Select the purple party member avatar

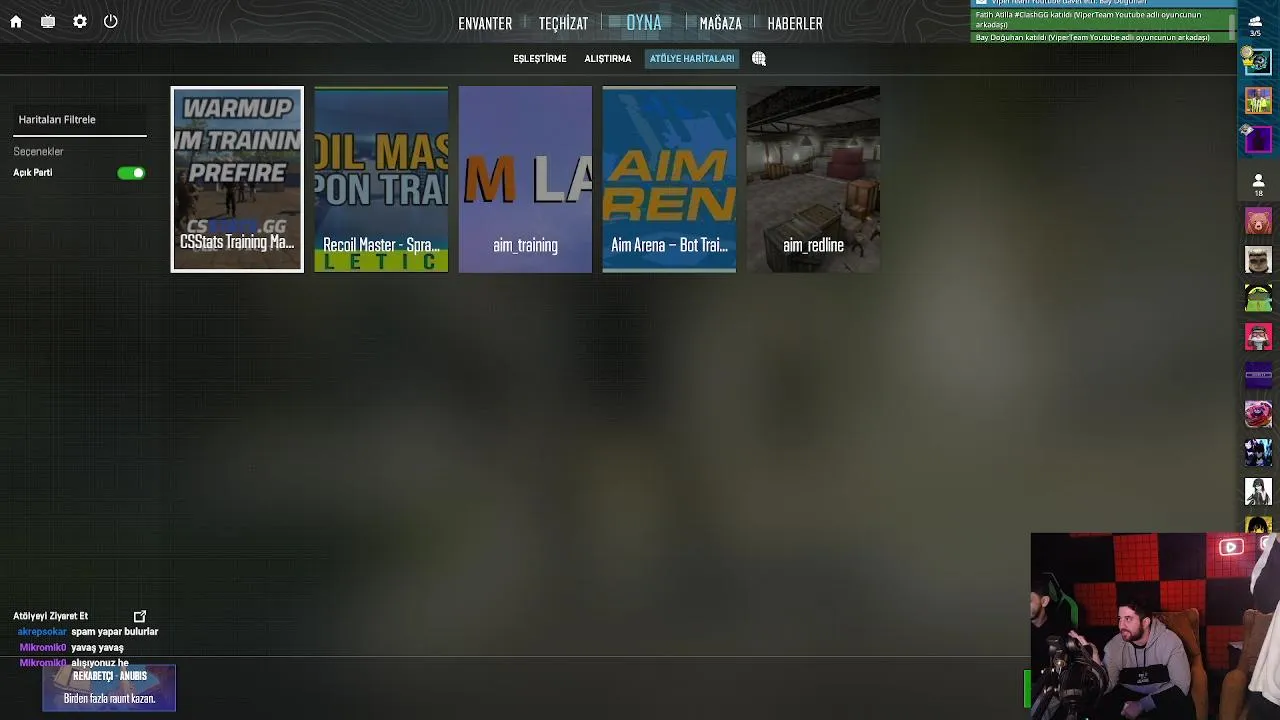click(x=1258, y=139)
